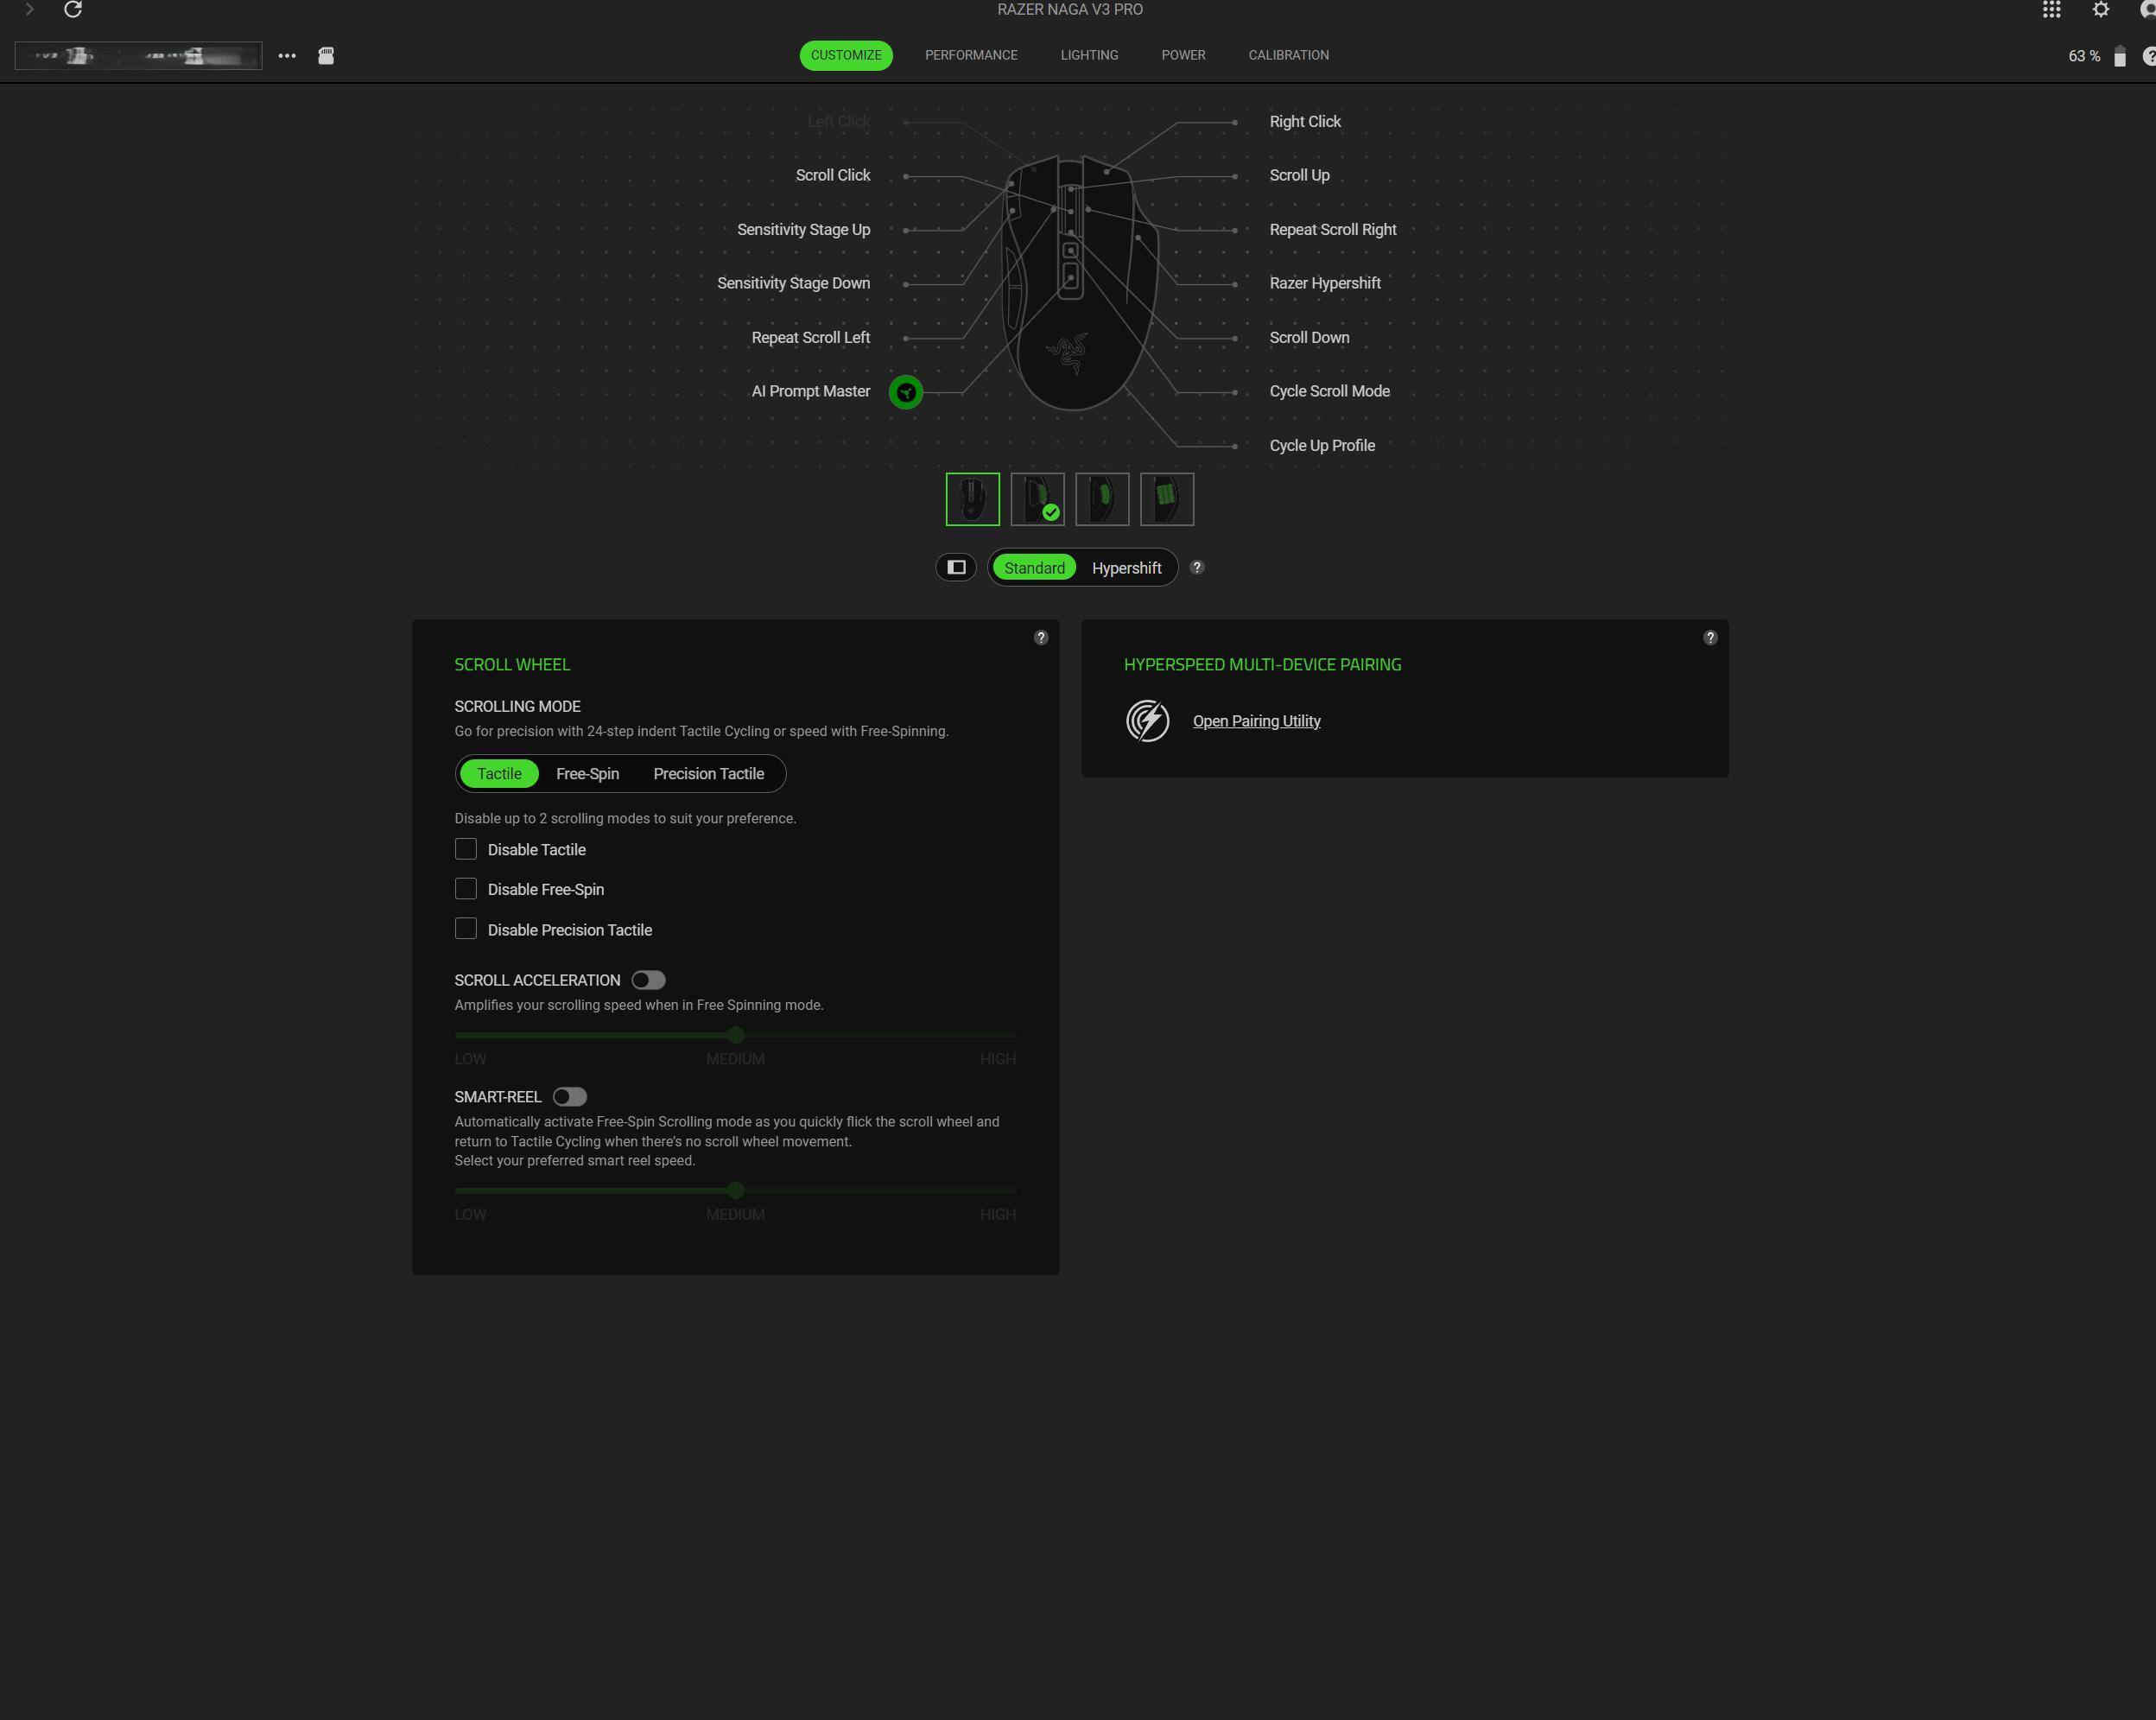The height and width of the screenshot is (1720, 2156).
Task: Click the Right Click button assignment
Action: 1305,122
